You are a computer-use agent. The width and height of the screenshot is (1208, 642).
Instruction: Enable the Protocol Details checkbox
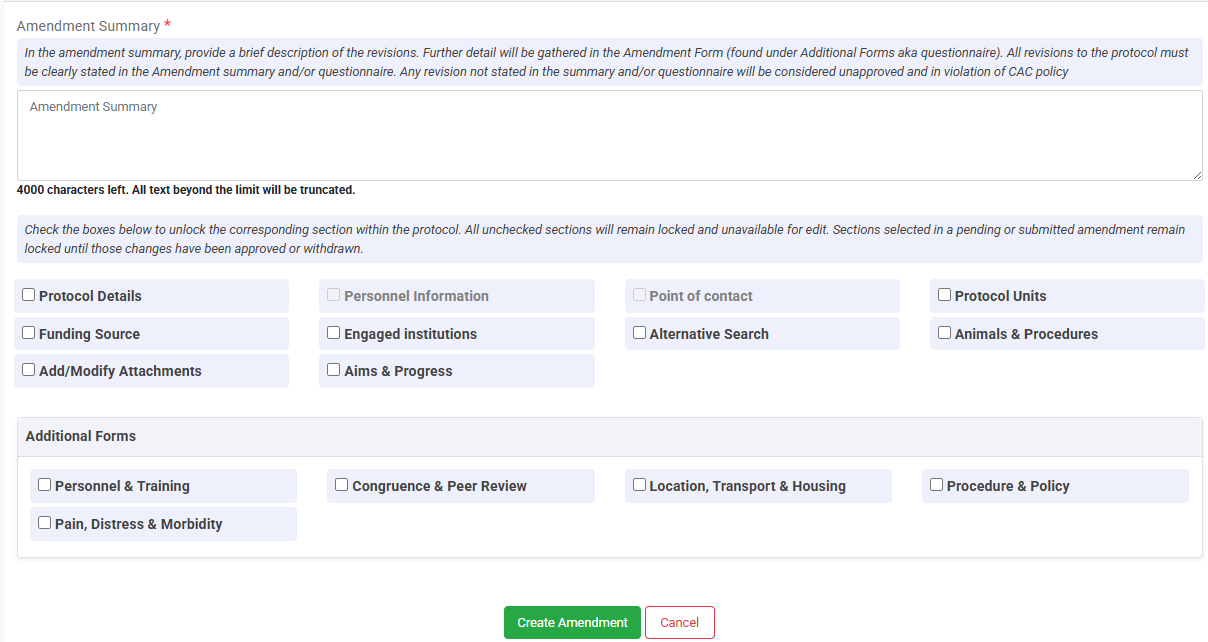pos(28,294)
